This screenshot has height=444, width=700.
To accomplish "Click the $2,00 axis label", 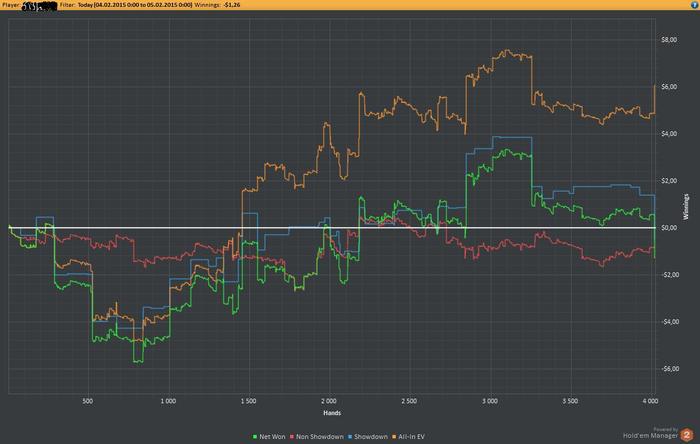I will [669, 181].
